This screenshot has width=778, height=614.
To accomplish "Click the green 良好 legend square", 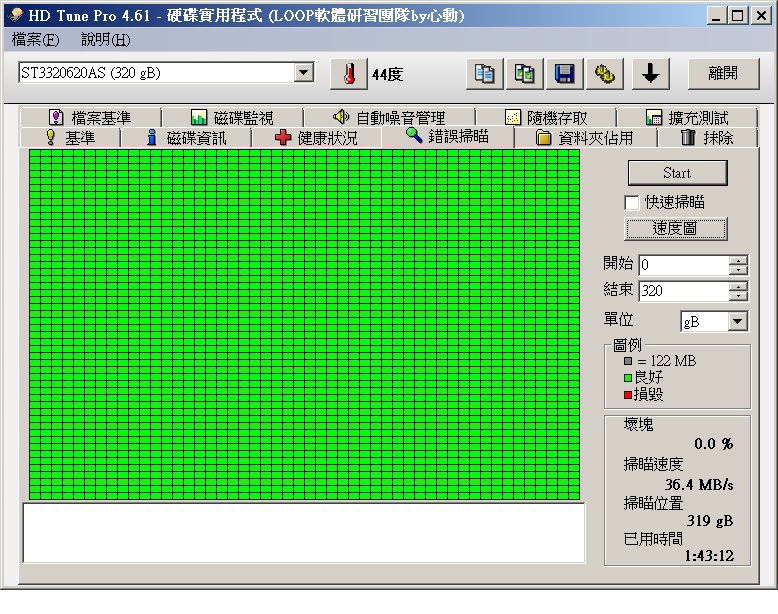I will [628, 378].
